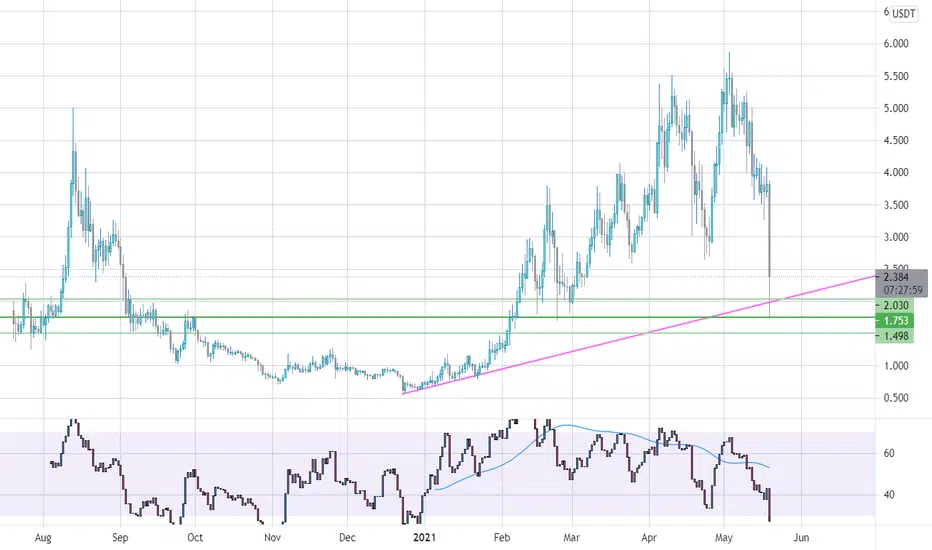932x550 pixels.
Task: Click the Oct date axis label
Action: pyautogui.click(x=195, y=538)
